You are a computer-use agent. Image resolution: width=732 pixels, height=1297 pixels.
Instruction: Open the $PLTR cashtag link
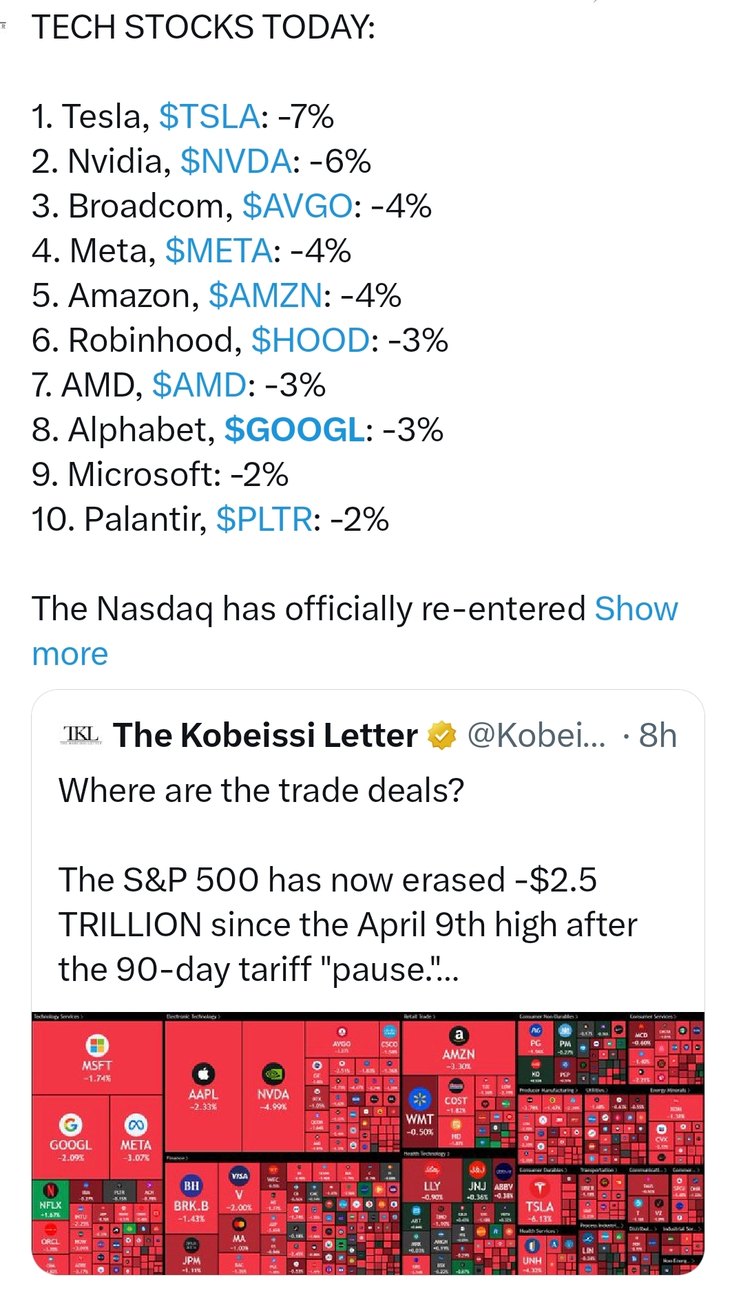pyautogui.click(x=264, y=518)
